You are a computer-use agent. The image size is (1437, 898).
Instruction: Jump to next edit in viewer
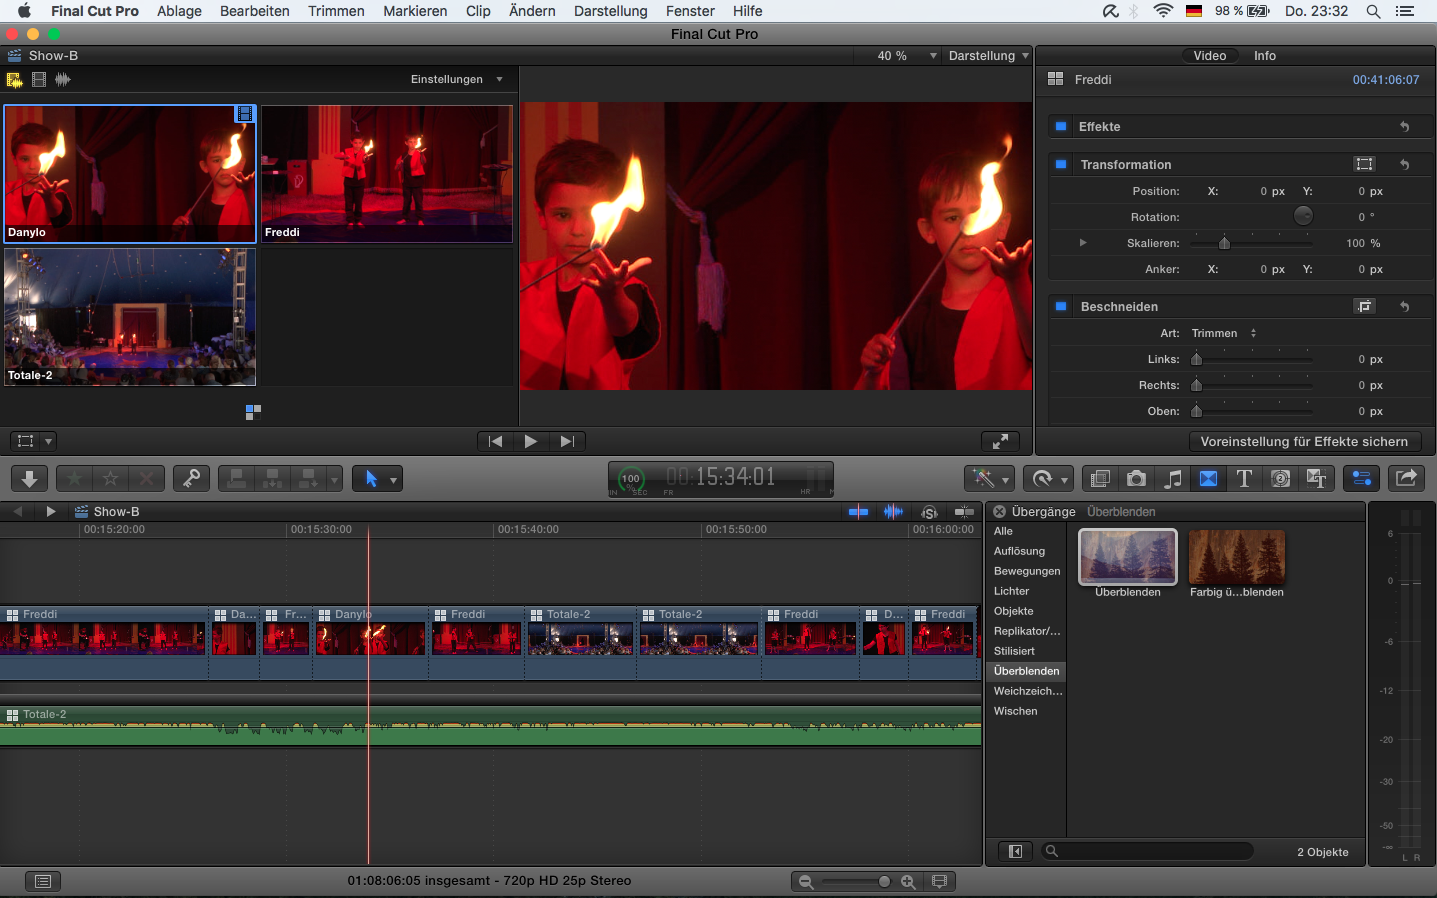point(567,441)
